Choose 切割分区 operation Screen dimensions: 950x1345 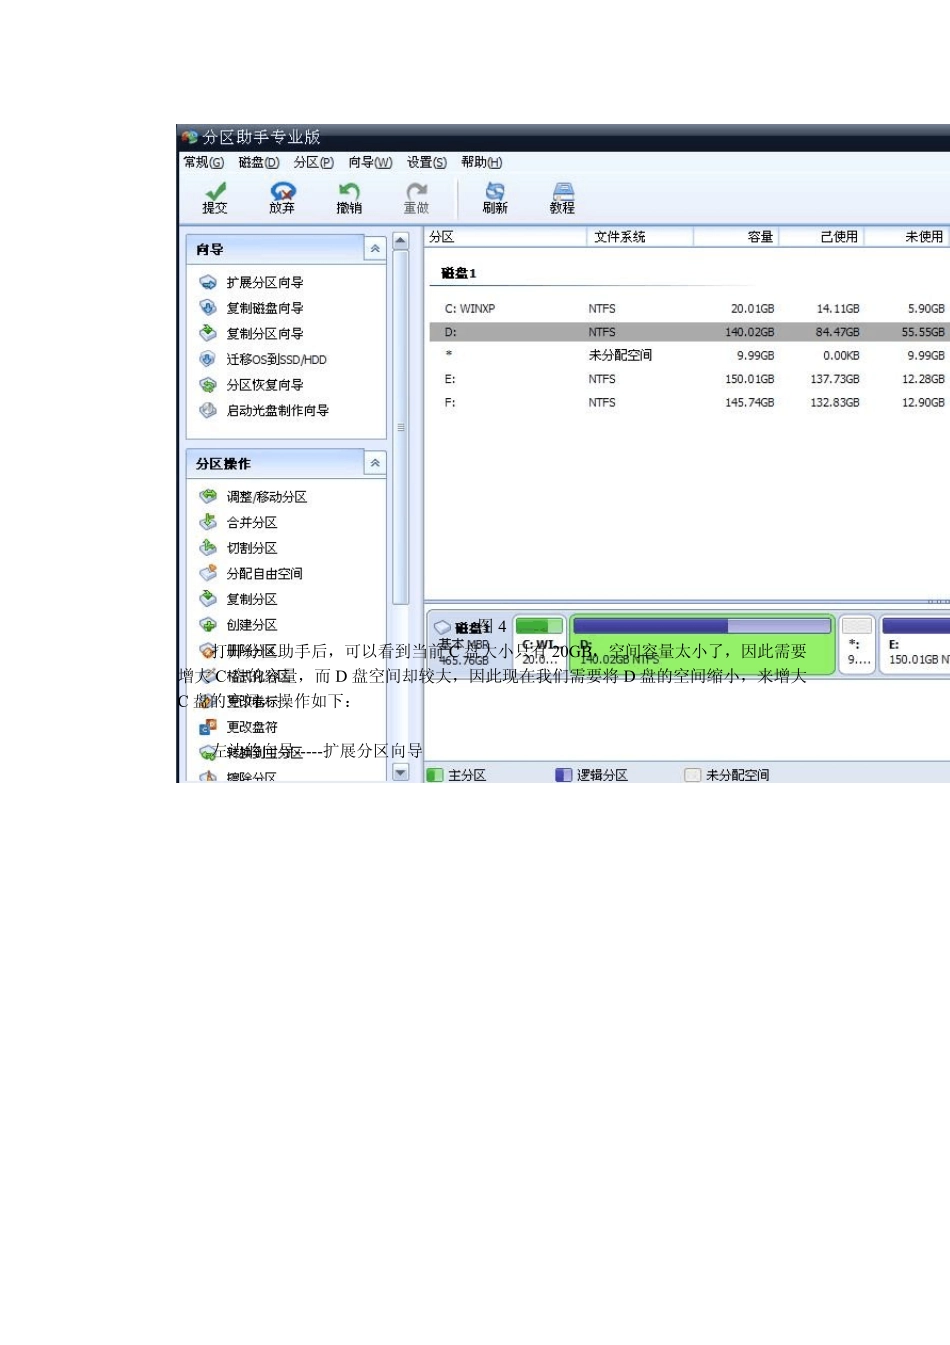[238, 548]
